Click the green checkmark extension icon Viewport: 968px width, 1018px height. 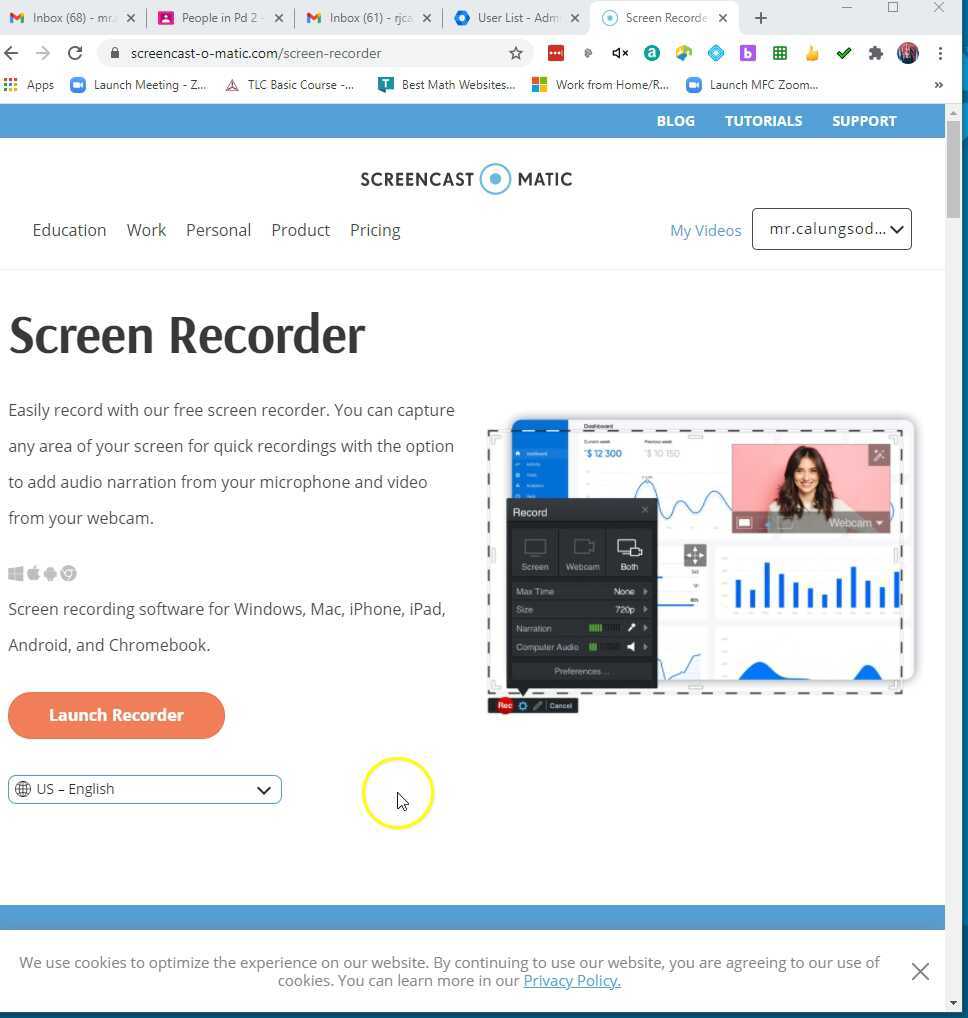843,53
